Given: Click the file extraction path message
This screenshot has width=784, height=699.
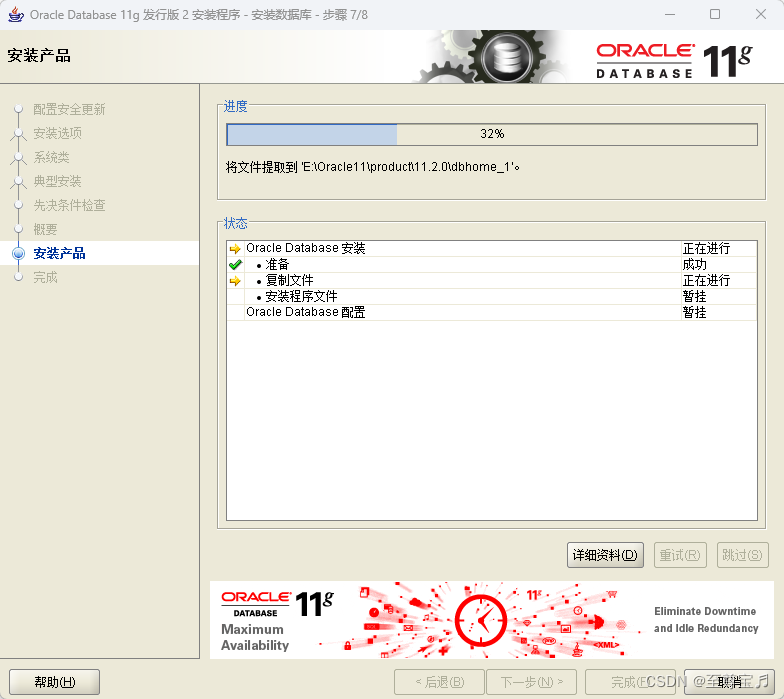Looking at the screenshot, I should click(372, 167).
